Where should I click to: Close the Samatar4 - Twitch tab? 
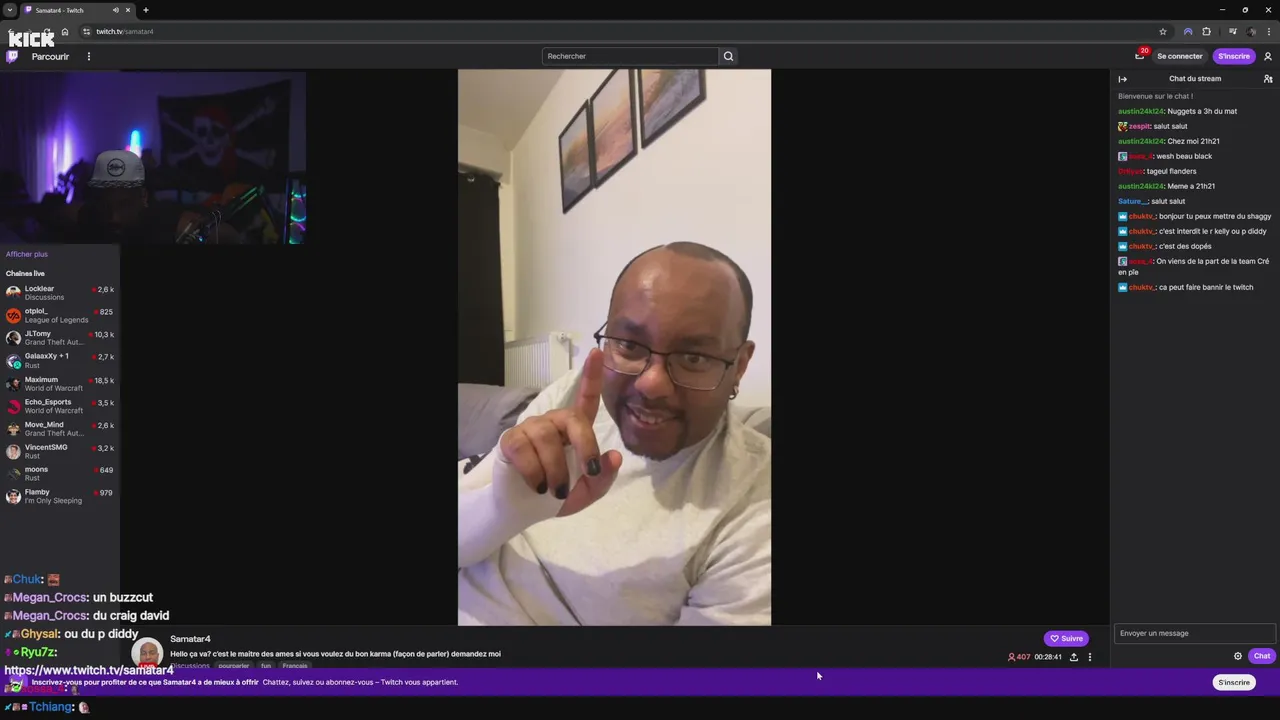[128, 10]
